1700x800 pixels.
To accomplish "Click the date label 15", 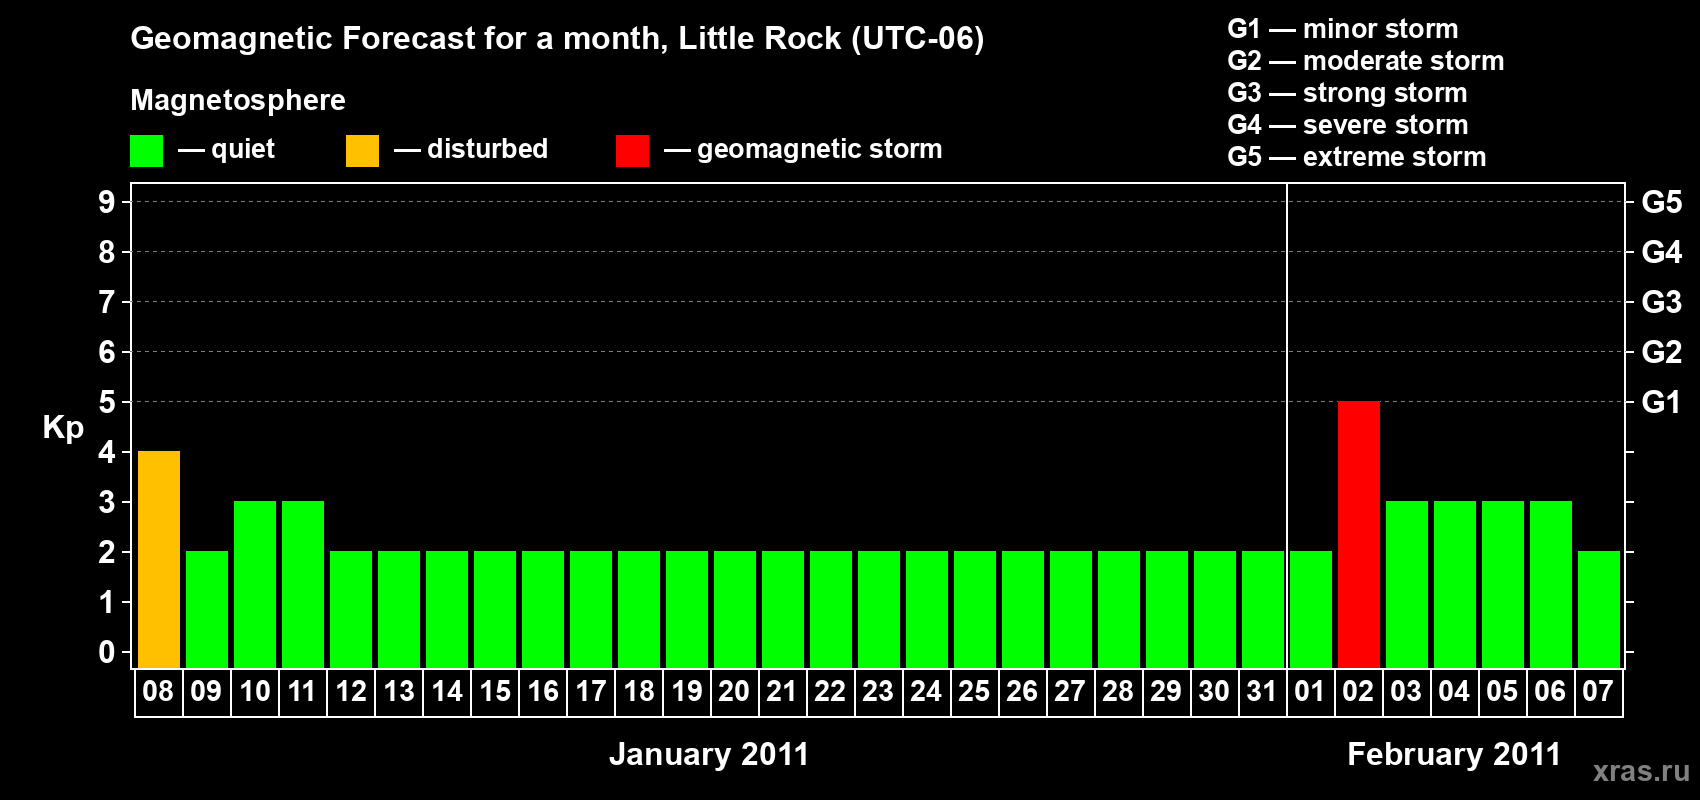I will [495, 692].
